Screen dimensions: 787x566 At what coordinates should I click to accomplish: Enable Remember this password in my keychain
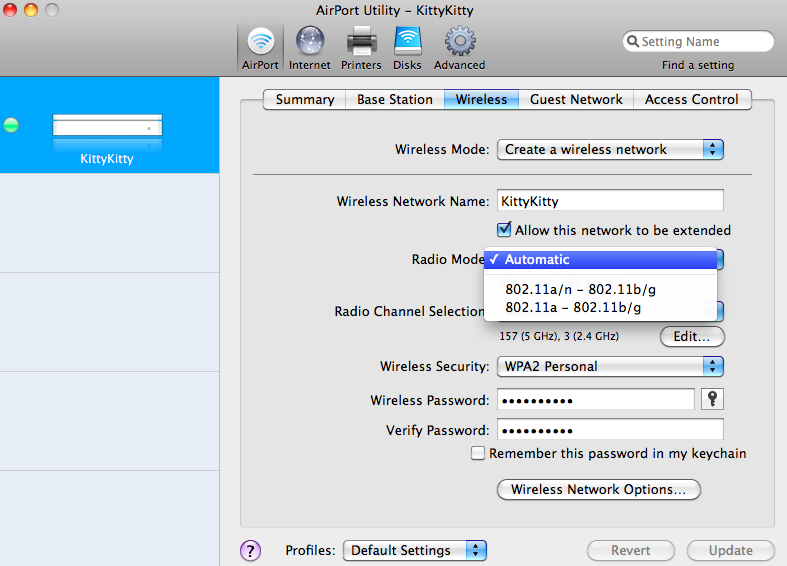point(478,453)
